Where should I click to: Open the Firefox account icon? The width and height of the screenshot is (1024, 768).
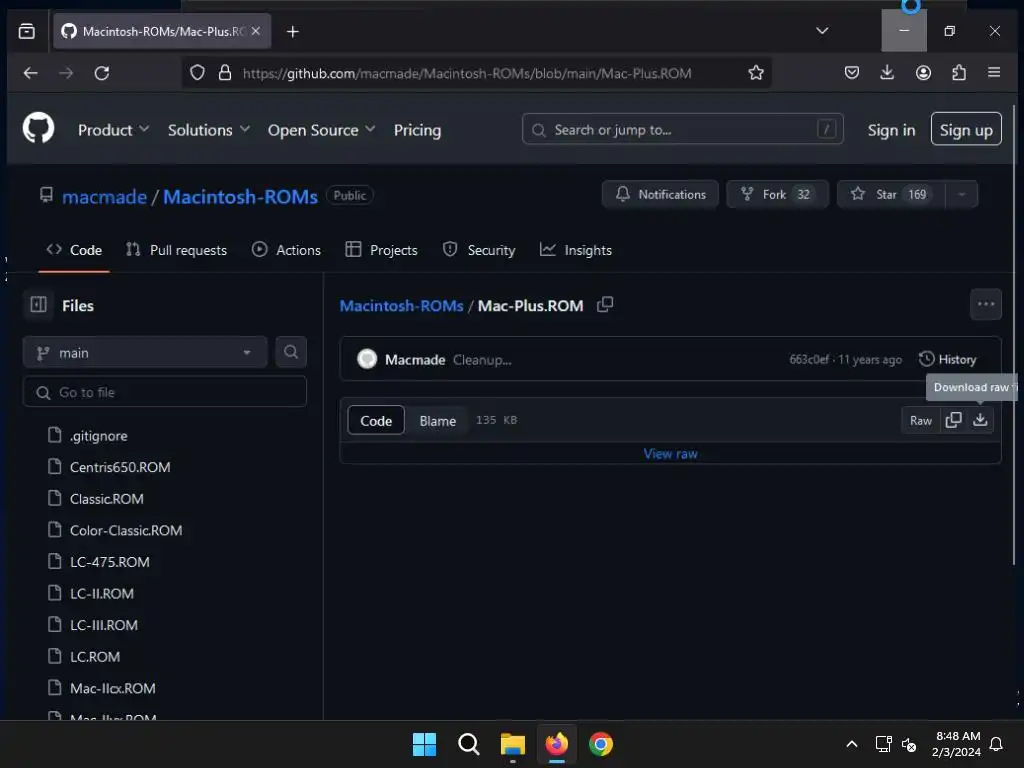tap(923, 72)
